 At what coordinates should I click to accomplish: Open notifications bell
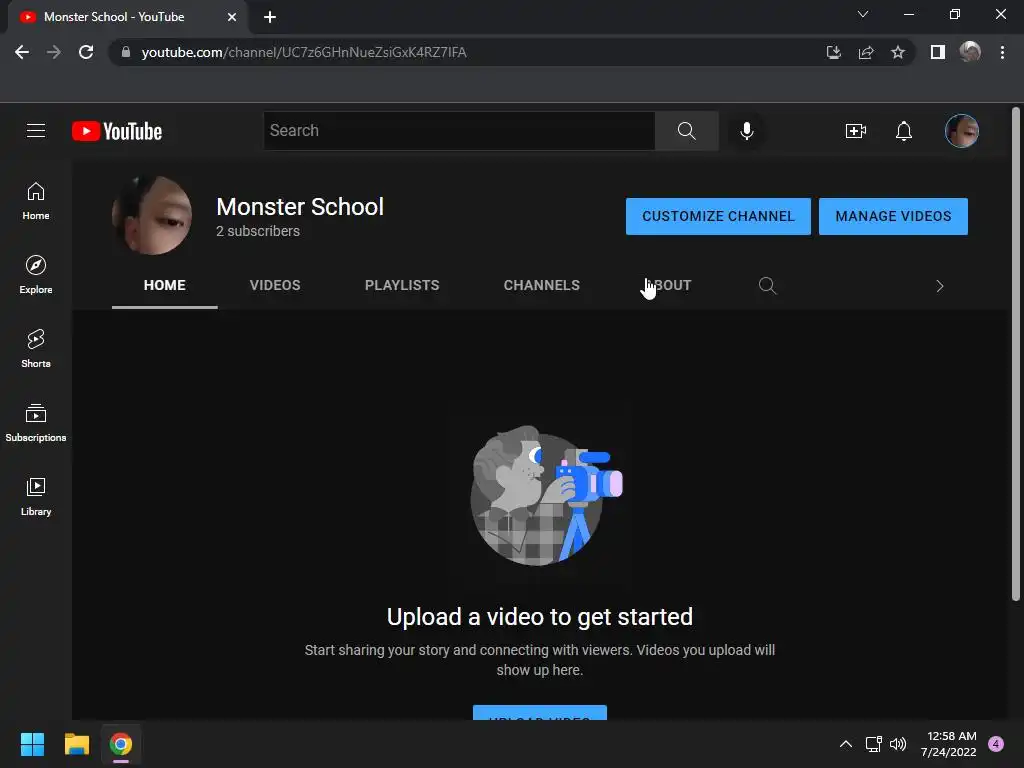(x=904, y=131)
